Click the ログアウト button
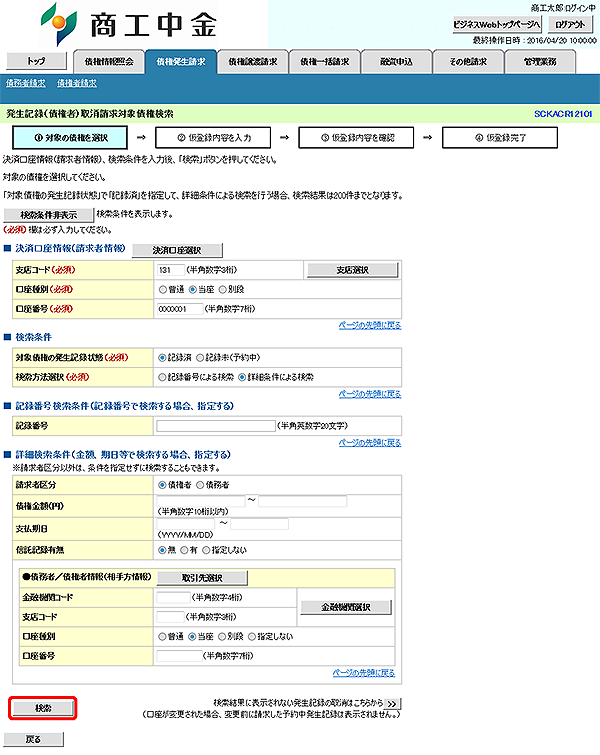The width and height of the screenshot is (600, 755). pos(570,25)
